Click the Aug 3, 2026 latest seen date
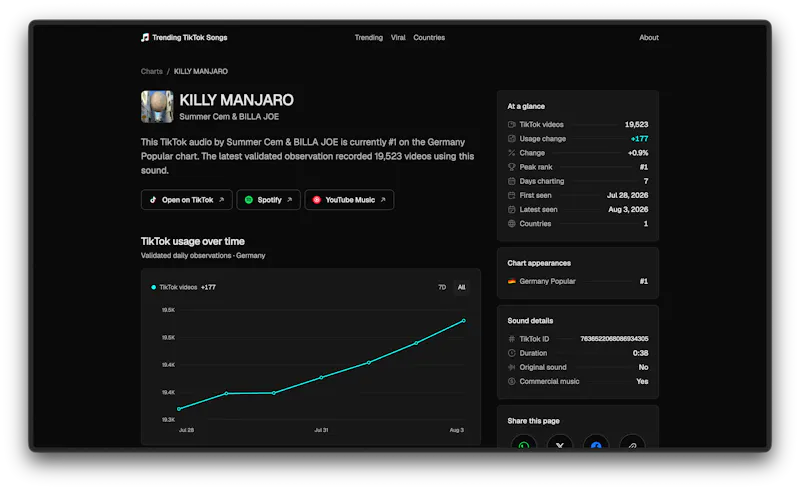Screen dimensions: 800x490 (x=628, y=209)
